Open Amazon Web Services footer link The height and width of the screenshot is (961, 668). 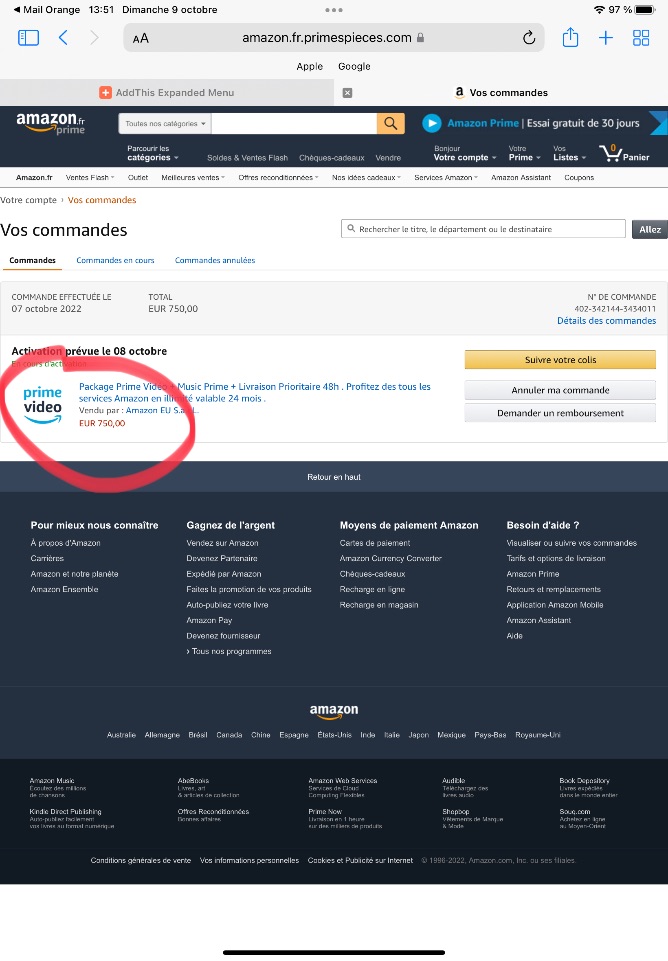tap(343, 781)
